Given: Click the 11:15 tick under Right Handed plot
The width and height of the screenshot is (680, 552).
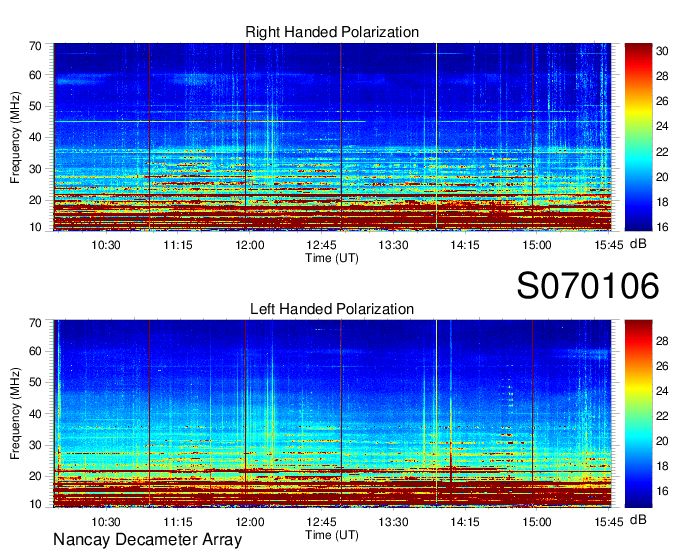Looking at the screenshot, I should coord(178,245).
